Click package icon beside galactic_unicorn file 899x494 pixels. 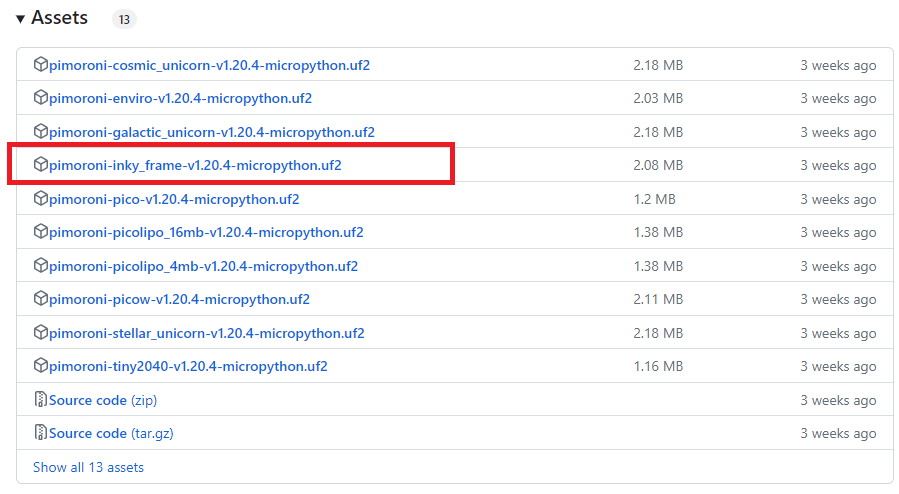click(40, 131)
